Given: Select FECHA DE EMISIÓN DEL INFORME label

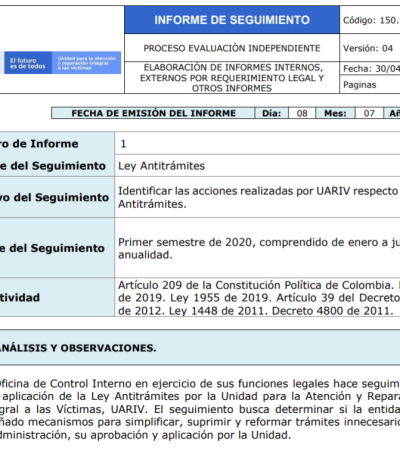Looking at the screenshot, I should pyautogui.click(x=154, y=113).
